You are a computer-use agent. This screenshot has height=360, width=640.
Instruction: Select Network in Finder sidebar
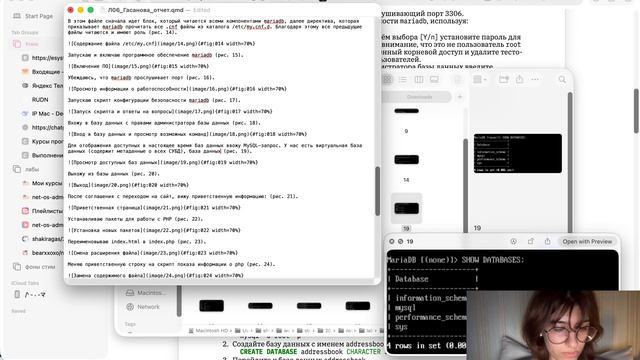click(x=143, y=307)
